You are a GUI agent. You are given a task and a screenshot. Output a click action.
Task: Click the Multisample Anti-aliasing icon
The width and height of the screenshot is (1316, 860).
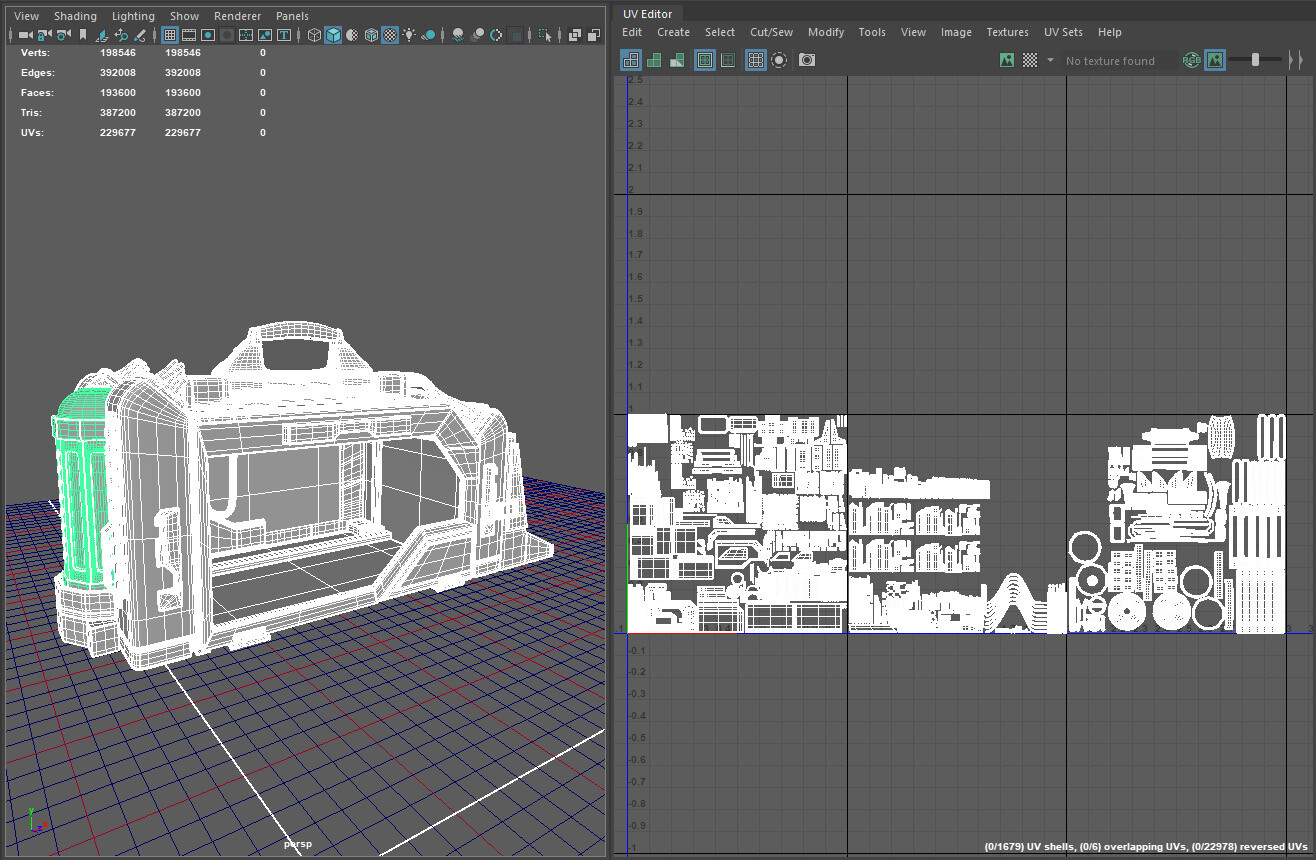(496, 35)
